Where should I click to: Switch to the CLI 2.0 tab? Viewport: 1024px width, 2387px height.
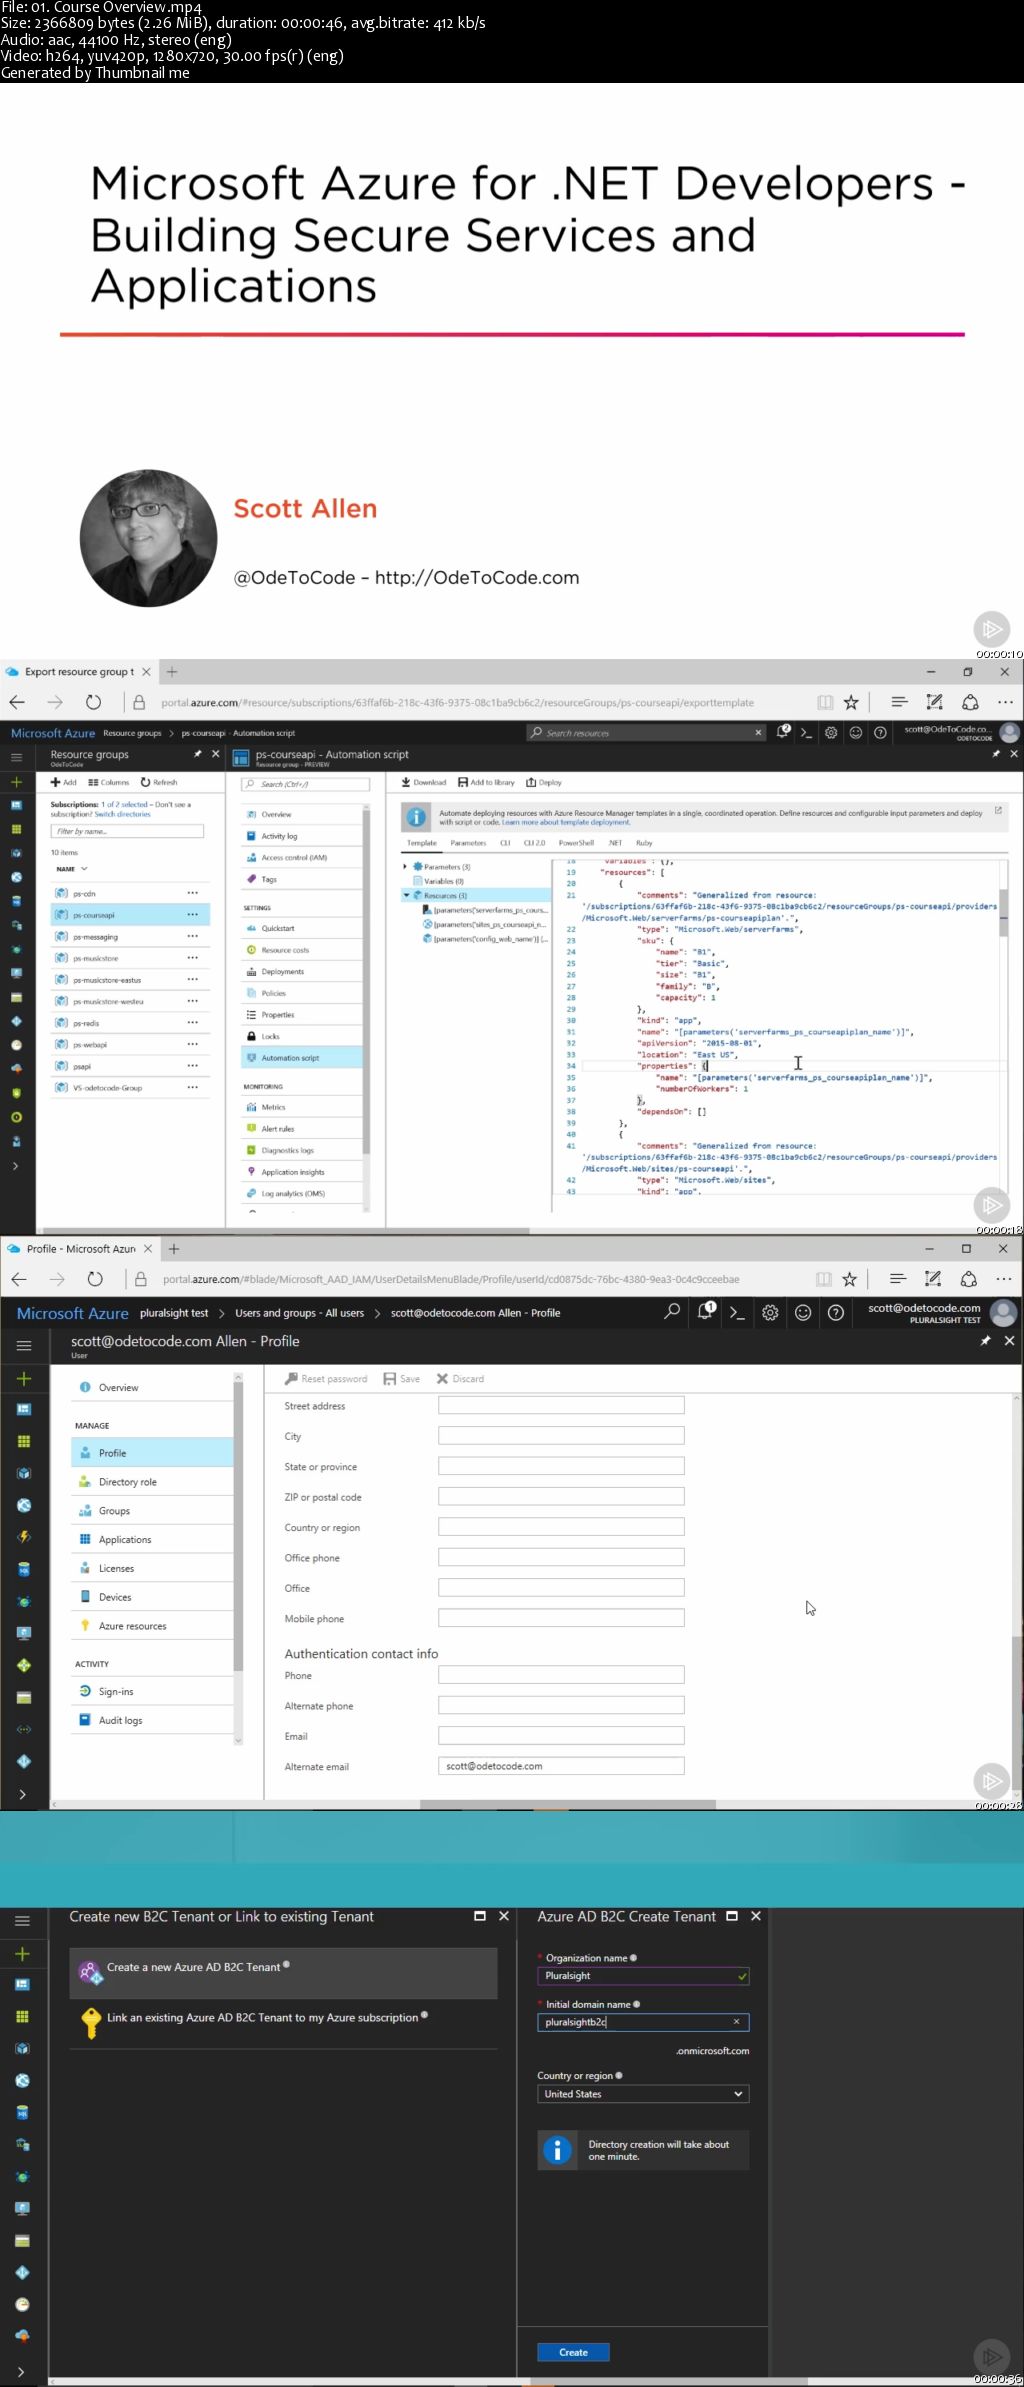pos(535,843)
